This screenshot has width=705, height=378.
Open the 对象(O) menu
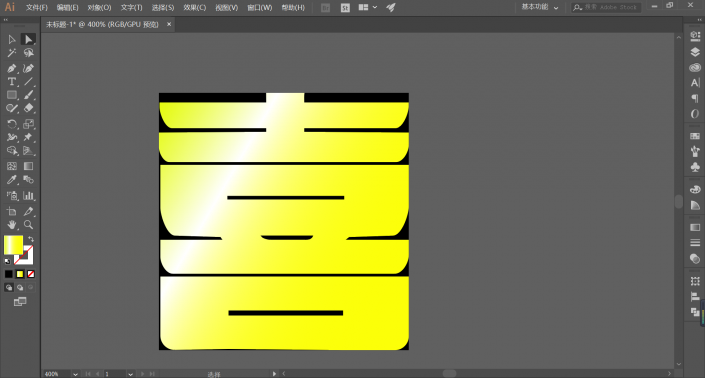point(99,8)
